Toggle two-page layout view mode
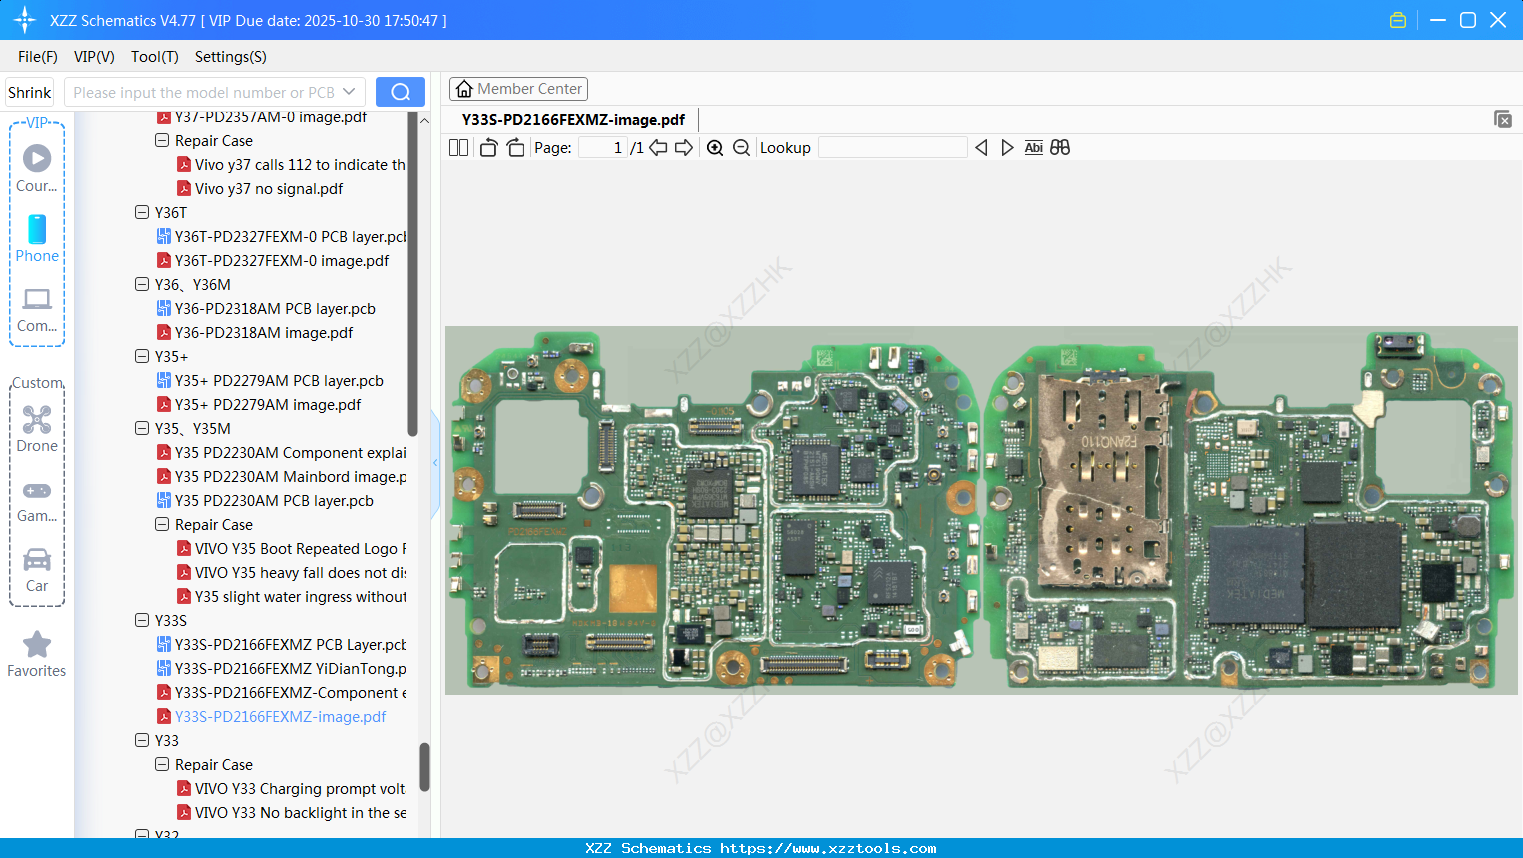This screenshot has width=1523, height=858. tap(458, 146)
